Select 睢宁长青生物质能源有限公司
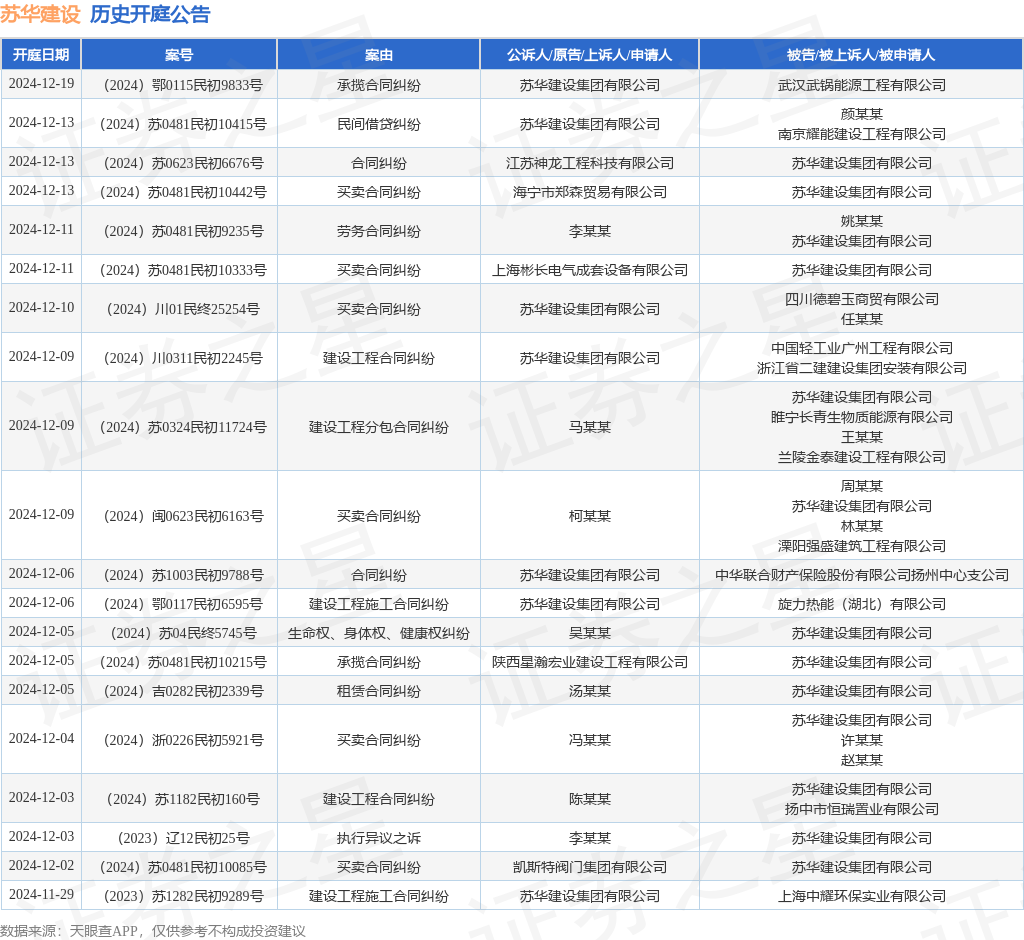Screen dimensions: 1024x940 coord(862,417)
